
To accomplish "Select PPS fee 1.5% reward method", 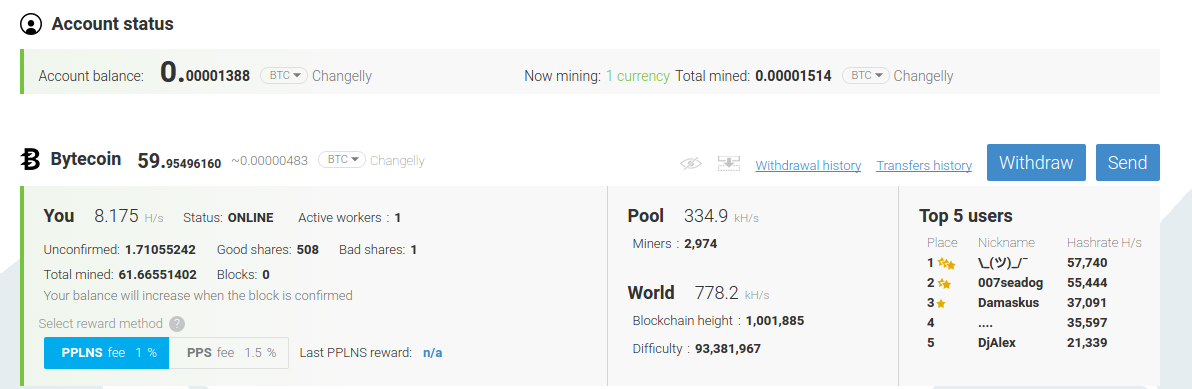I will coord(229,353).
